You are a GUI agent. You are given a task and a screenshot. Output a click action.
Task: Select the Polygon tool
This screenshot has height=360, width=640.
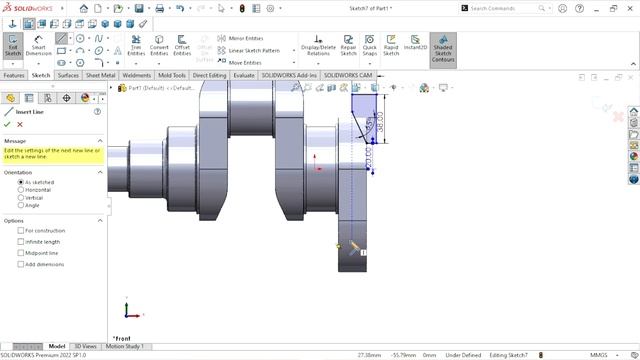[80, 63]
